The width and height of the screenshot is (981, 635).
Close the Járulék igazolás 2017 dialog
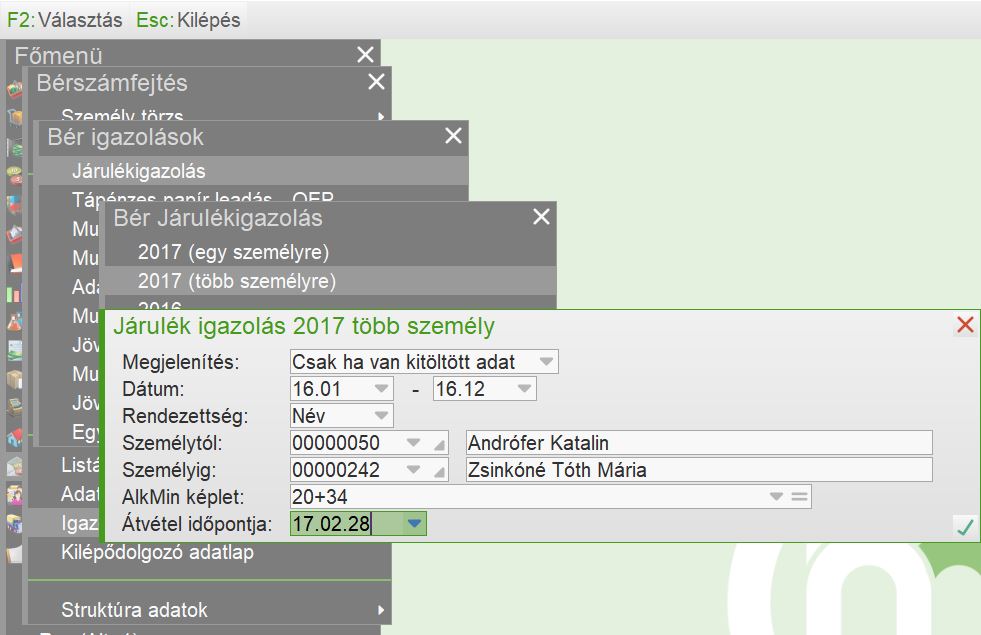[965, 324]
